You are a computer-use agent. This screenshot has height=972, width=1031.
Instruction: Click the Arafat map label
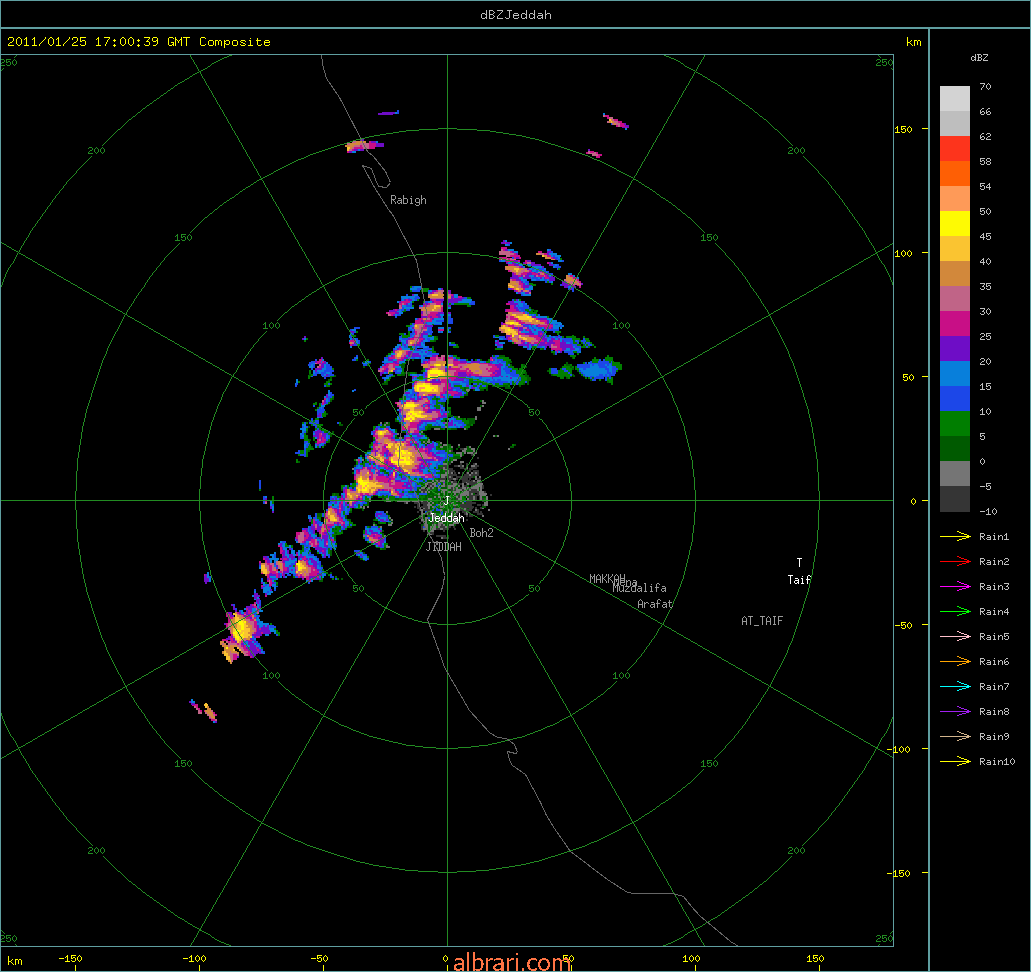tap(655, 604)
